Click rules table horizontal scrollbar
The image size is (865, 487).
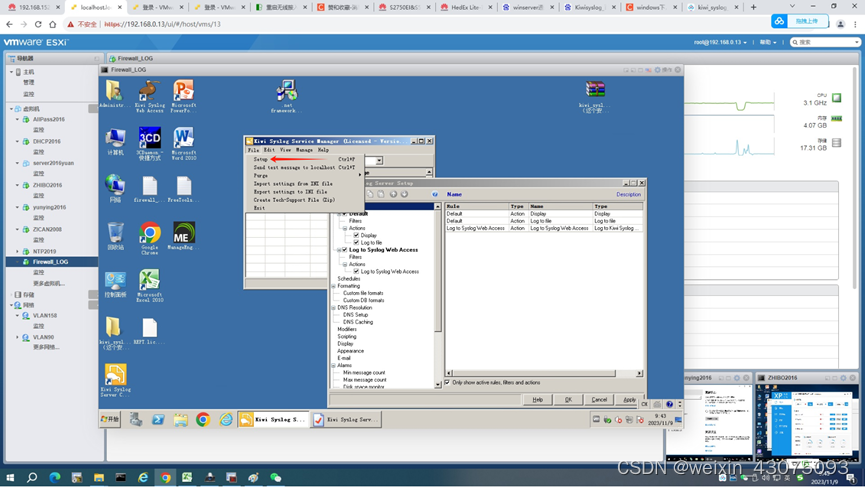point(544,373)
